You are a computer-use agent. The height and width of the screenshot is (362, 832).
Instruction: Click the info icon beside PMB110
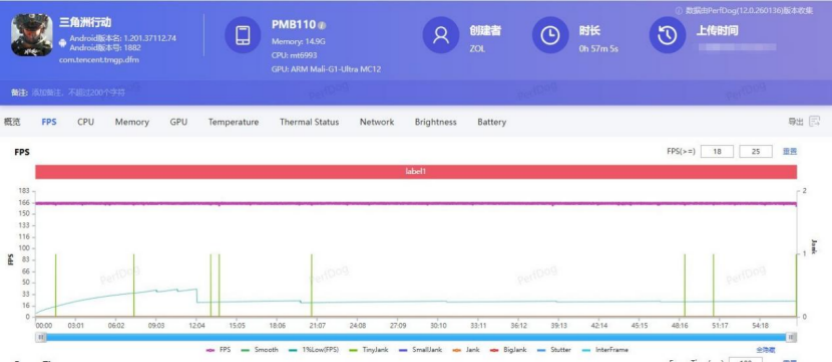click(x=322, y=25)
